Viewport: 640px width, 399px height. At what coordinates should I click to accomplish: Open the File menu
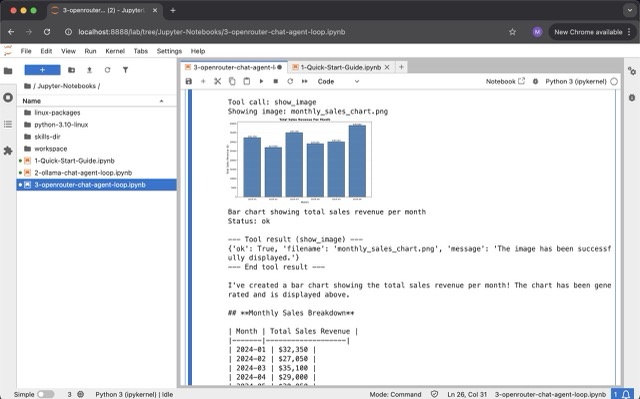pyautogui.click(x=26, y=51)
